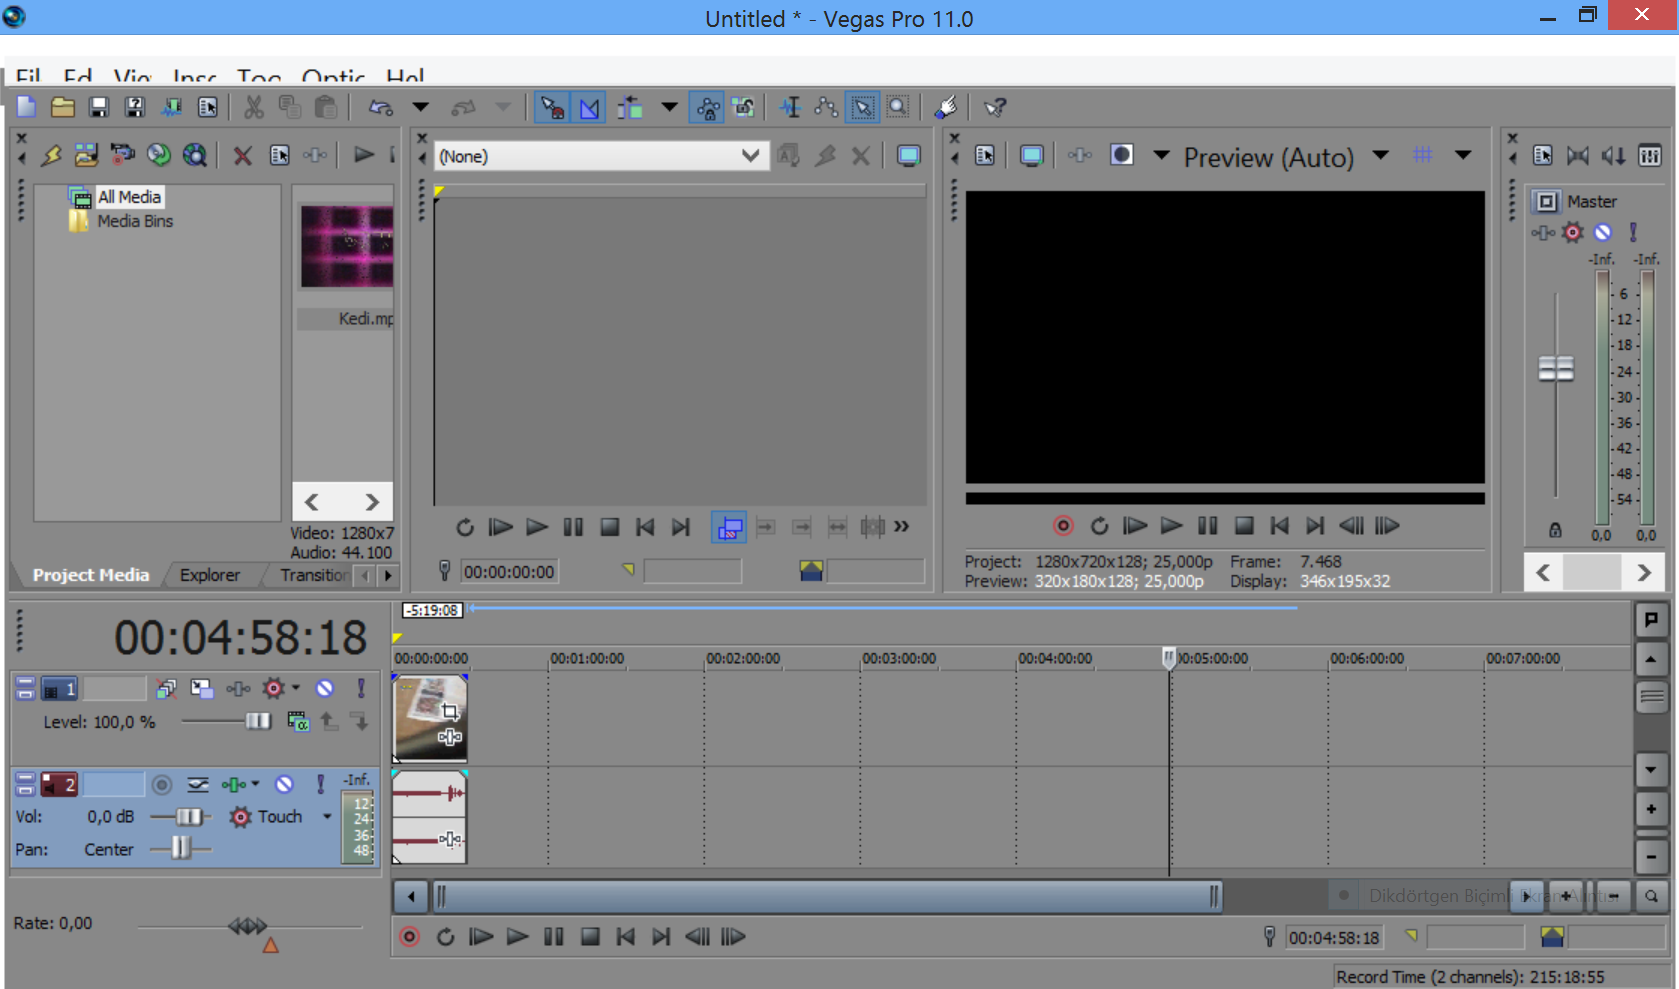Mute video track 1
Screen dimensions: 1679x989
click(324, 688)
